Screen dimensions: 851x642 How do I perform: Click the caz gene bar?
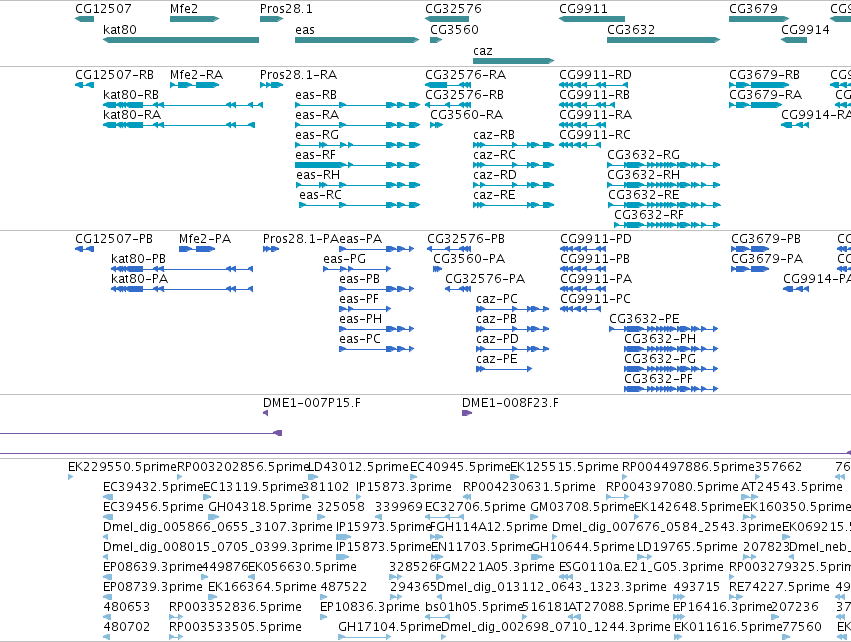point(513,61)
